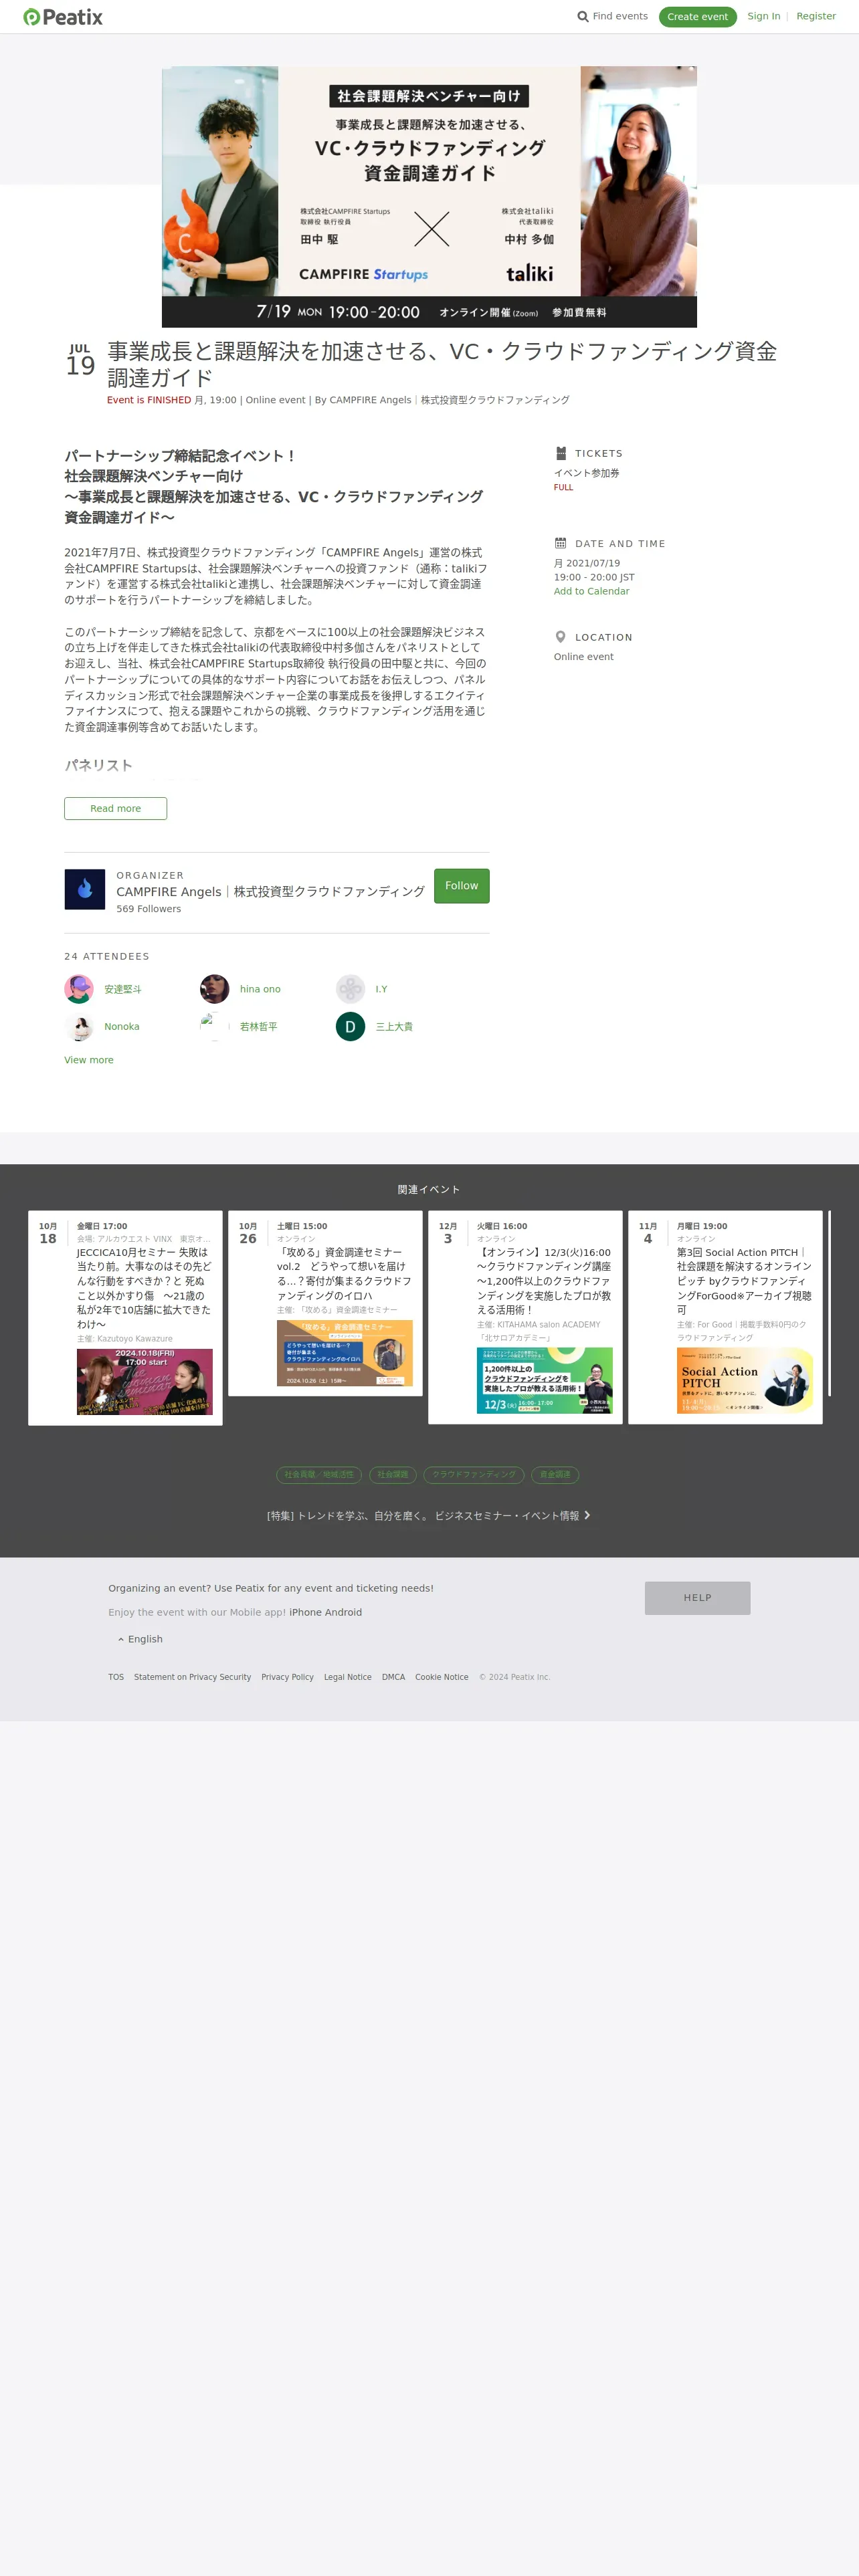Open DMCA footer link

point(393,1677)
